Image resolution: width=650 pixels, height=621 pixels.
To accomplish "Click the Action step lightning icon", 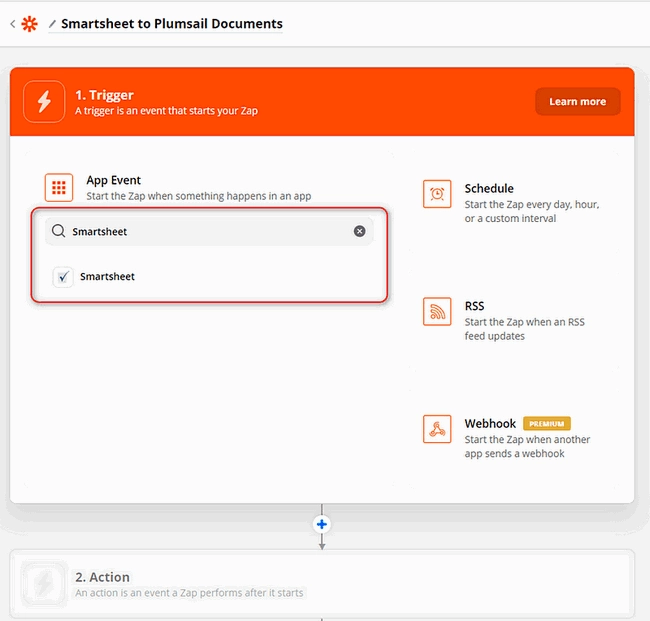I will [44, 584].
